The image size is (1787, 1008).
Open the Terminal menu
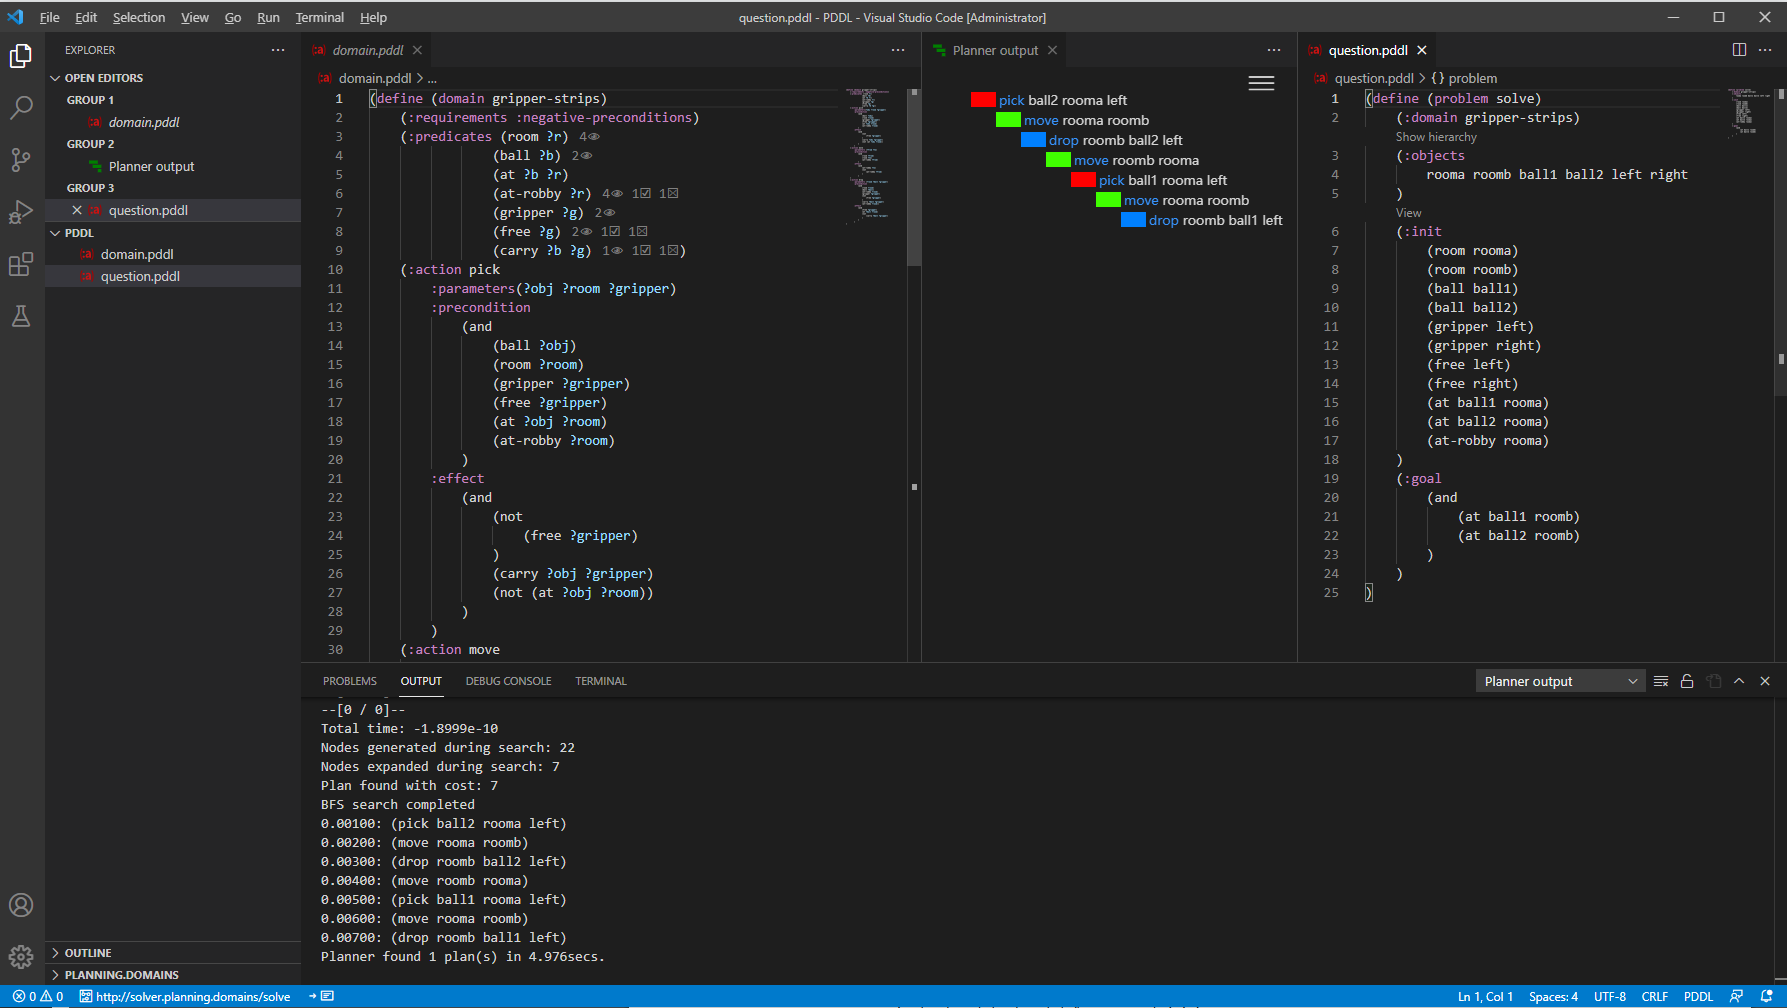coord(320,17)
